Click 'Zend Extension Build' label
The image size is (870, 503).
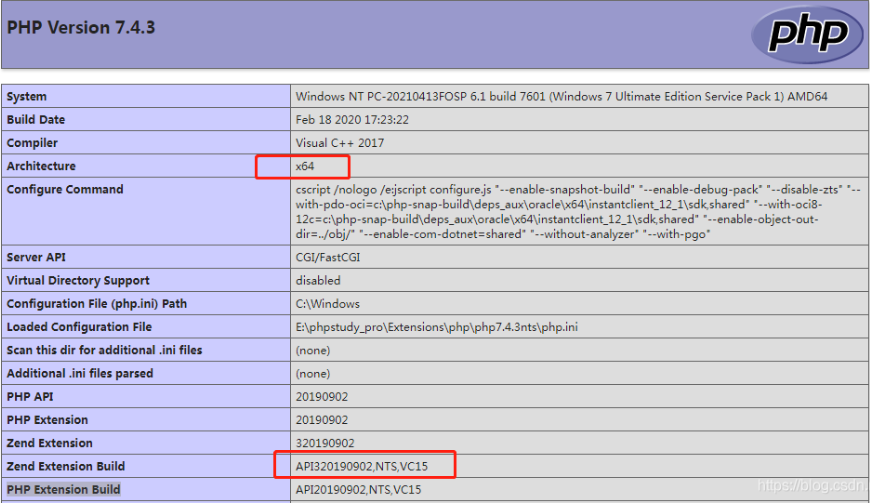[x=65, y=467]
